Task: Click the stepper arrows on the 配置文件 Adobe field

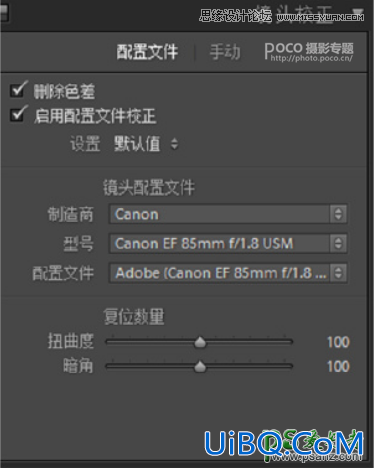Action: [338, 273]
